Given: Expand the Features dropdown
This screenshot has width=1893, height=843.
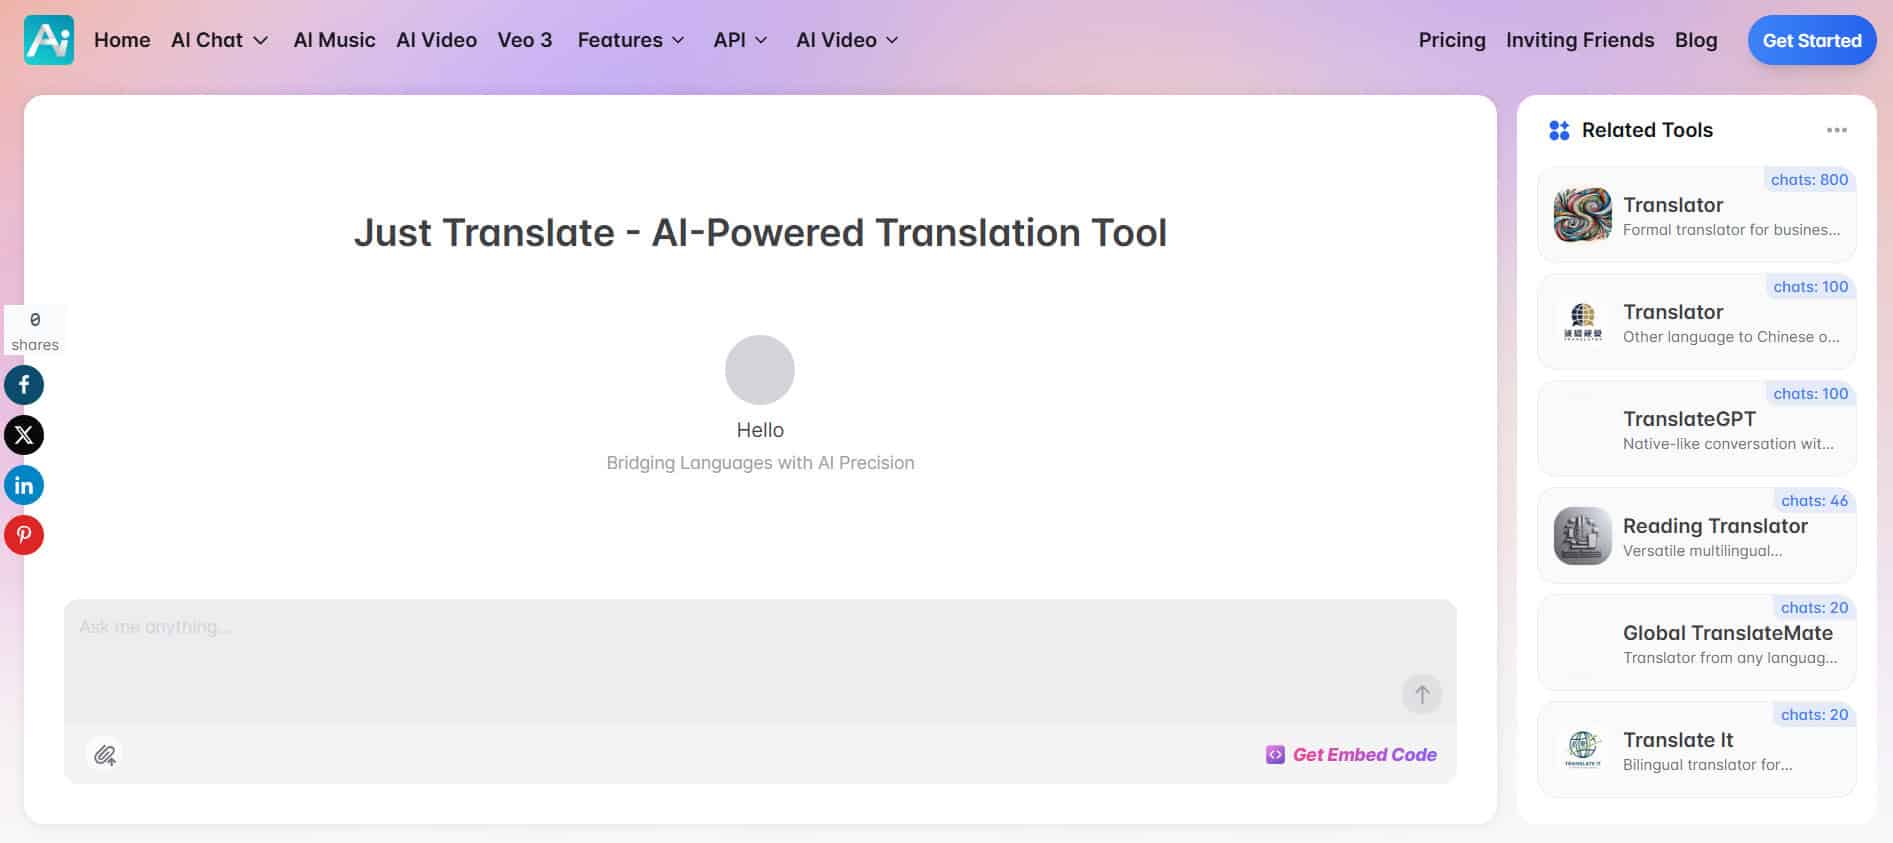Looking at the screenshot, I should coord(631,40).
